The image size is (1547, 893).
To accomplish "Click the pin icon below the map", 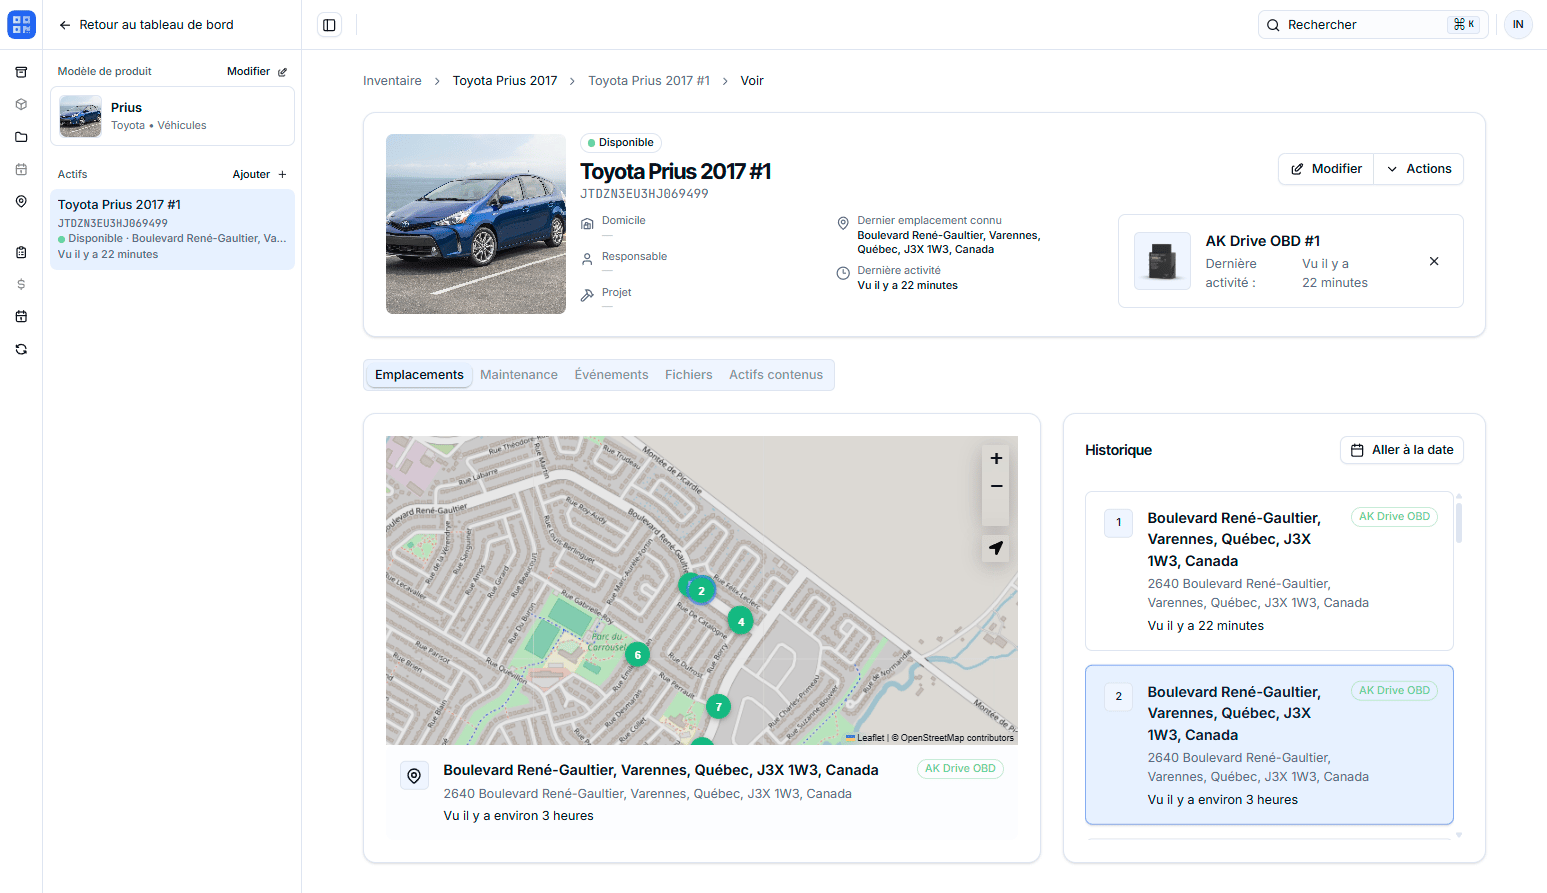I will coord(414,776).
